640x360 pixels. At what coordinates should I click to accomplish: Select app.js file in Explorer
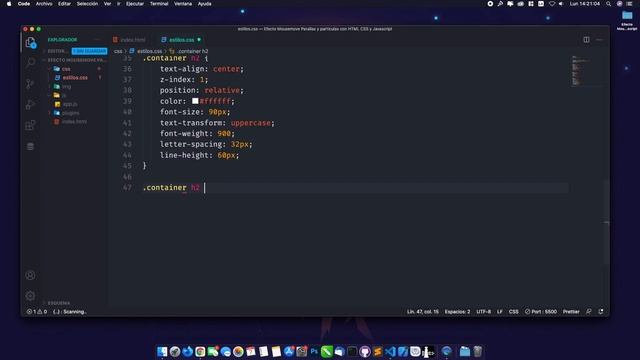pos(70,104)
